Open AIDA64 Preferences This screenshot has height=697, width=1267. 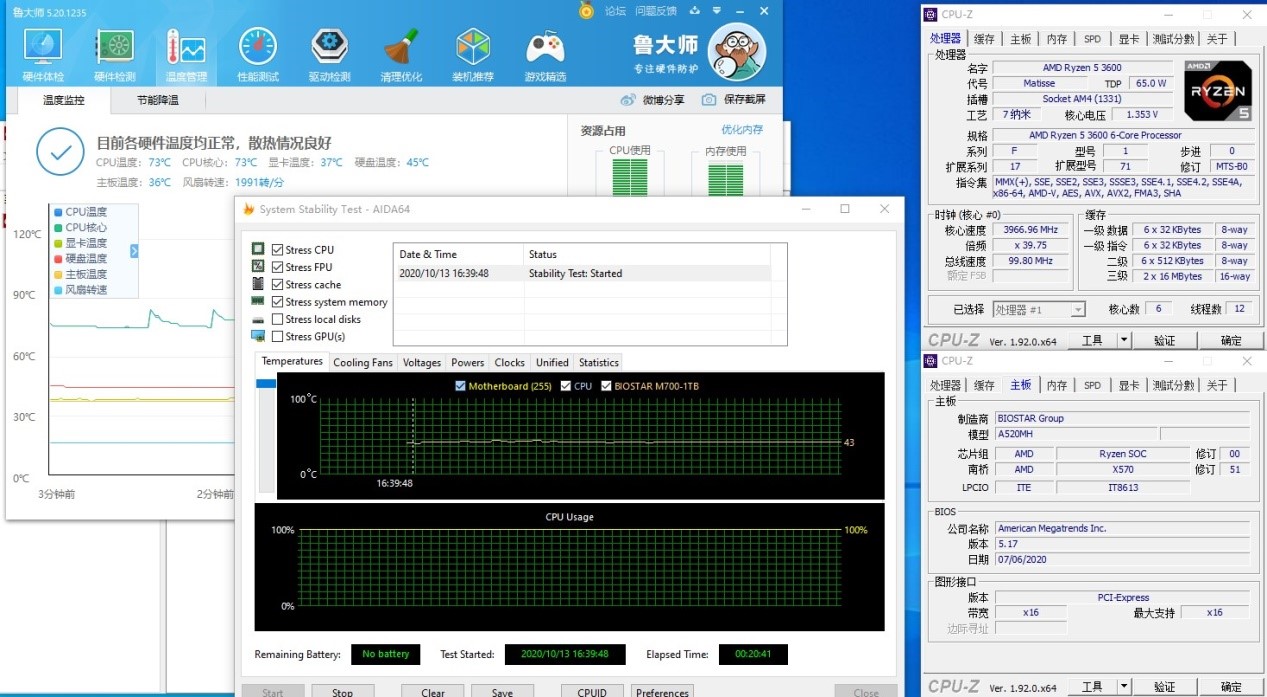coord(662,692)
